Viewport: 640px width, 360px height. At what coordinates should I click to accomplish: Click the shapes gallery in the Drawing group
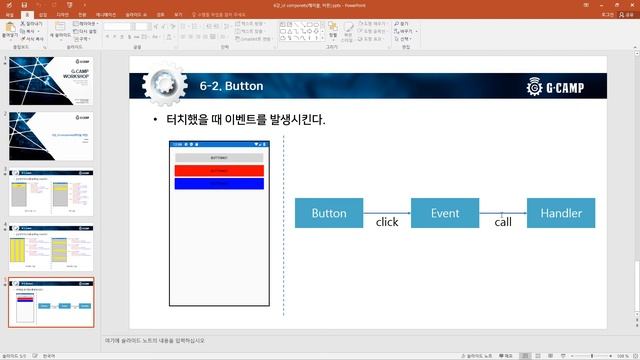[x=301, y=31]
